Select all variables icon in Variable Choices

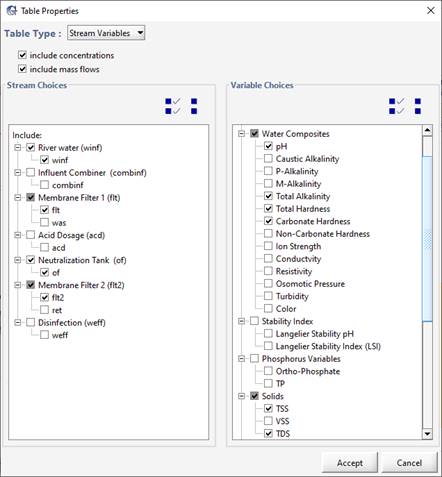[x=396, y=106]
